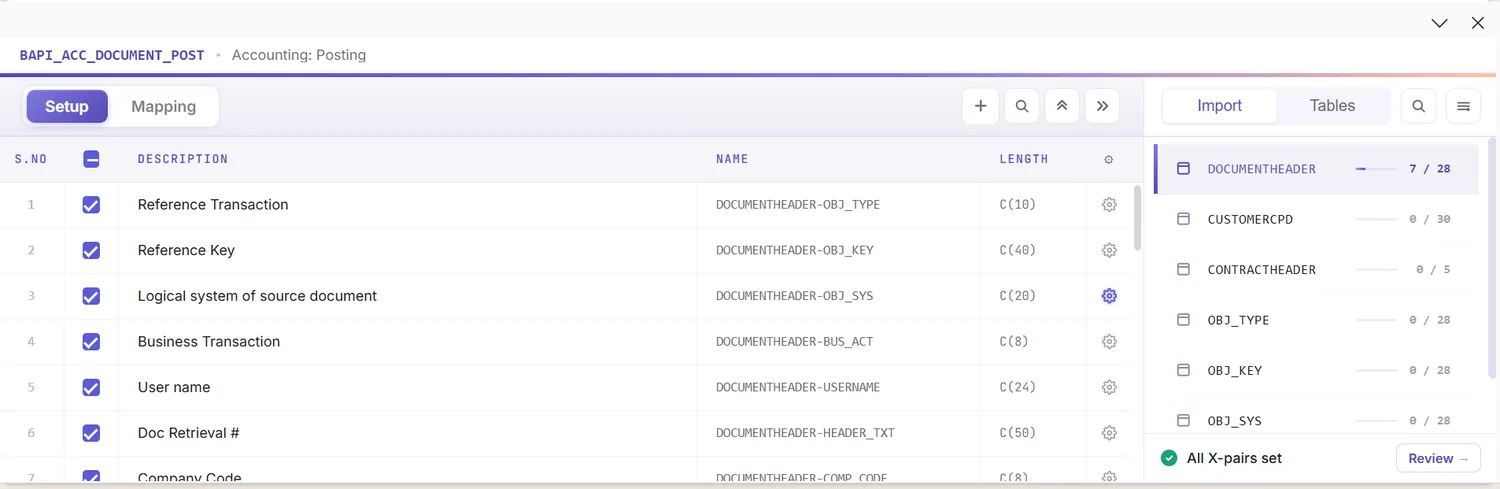Switch to the Mapping tab
The width and height of the screenshot is (1500, 489).
pyautogui.click(x=163, y=106)
